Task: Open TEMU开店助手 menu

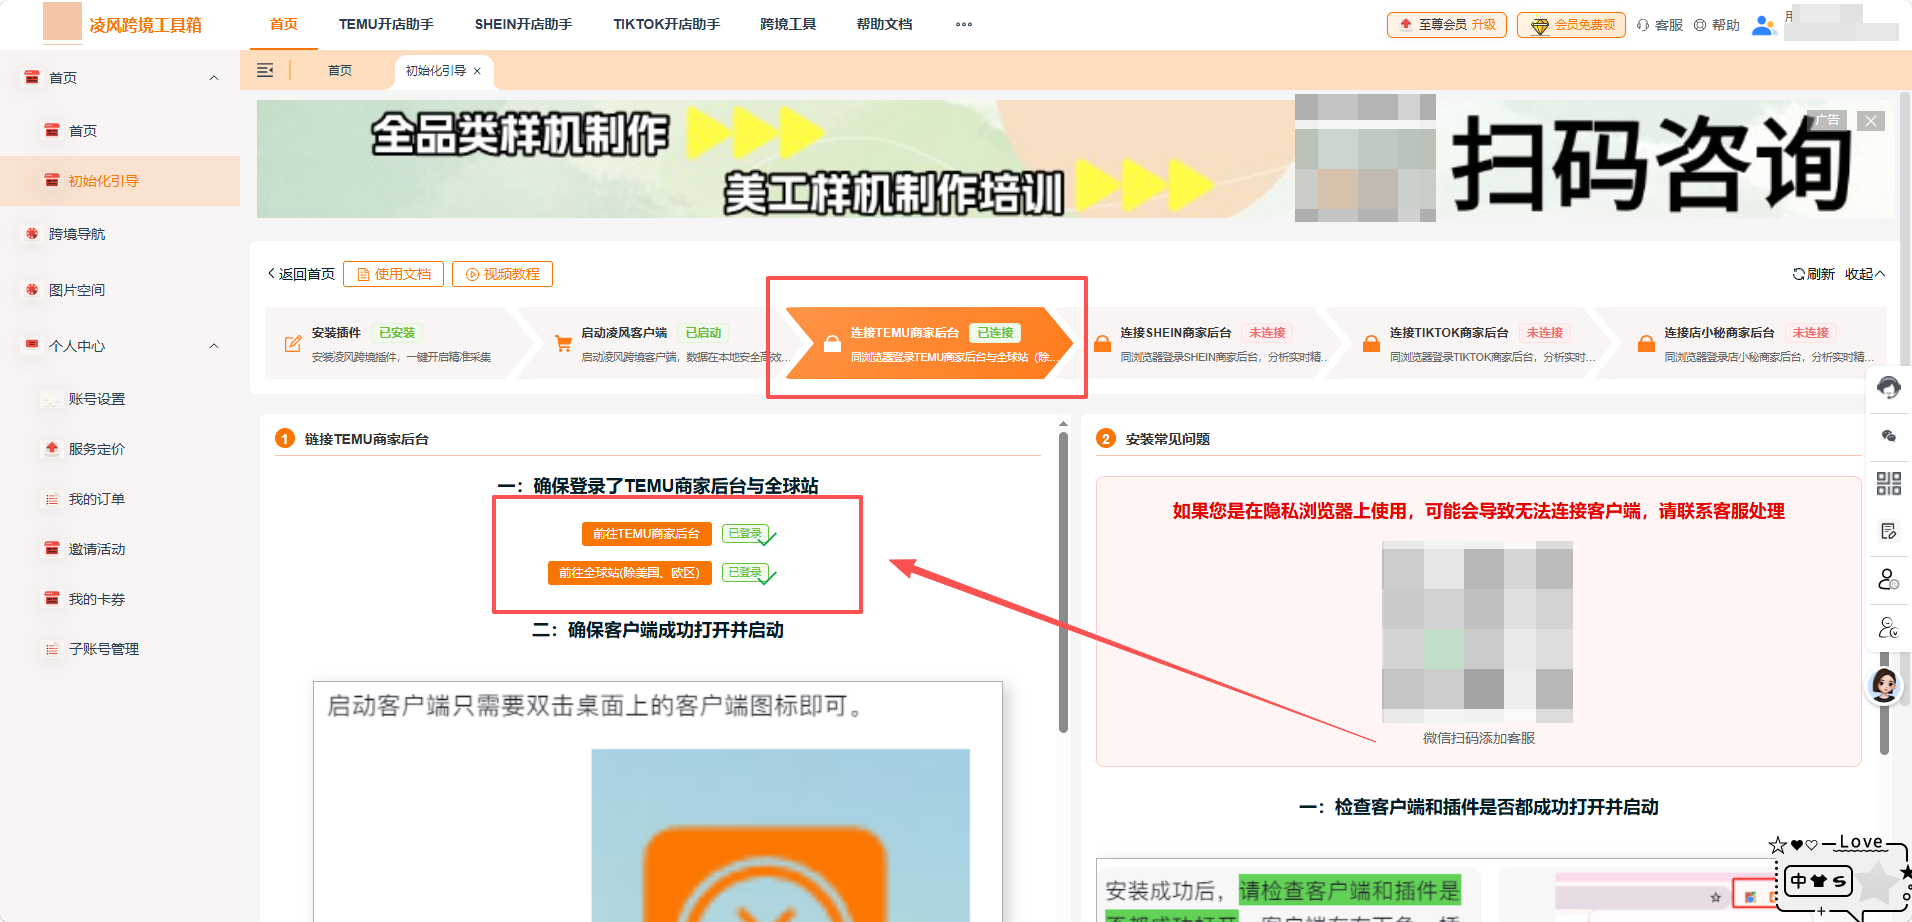Action: click(386, 24)
